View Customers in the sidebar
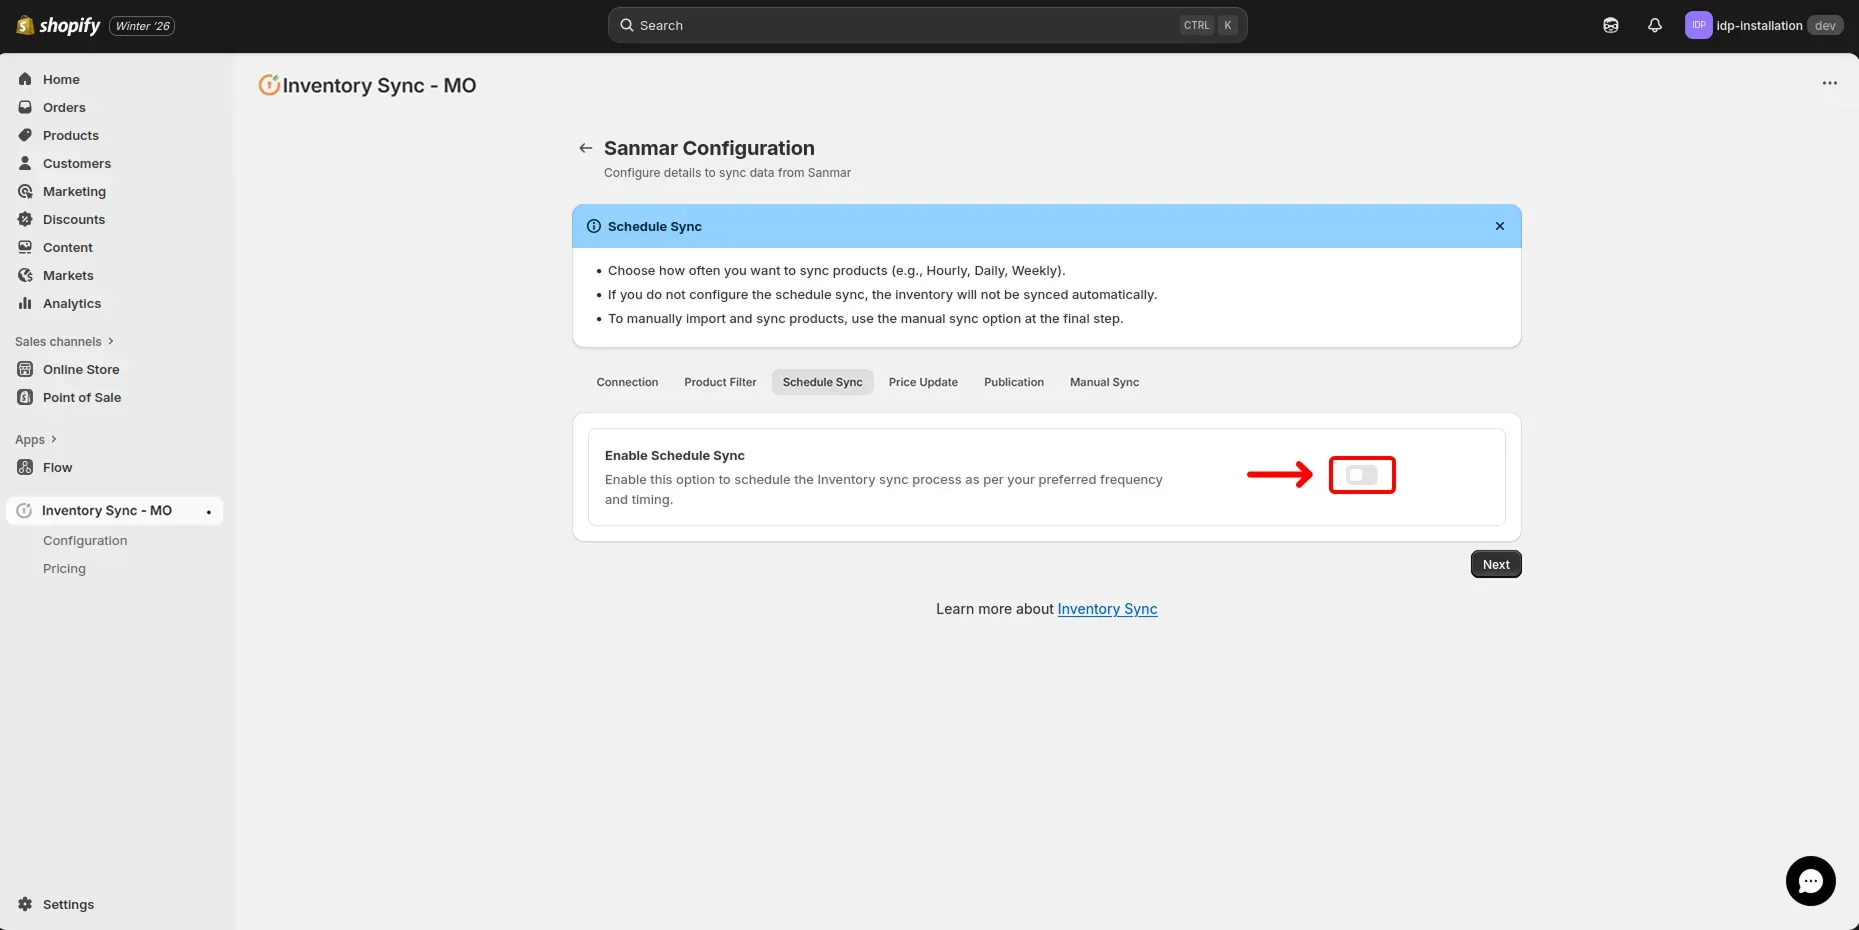This screenshot has height=930, width=1859. pos(76,163)
